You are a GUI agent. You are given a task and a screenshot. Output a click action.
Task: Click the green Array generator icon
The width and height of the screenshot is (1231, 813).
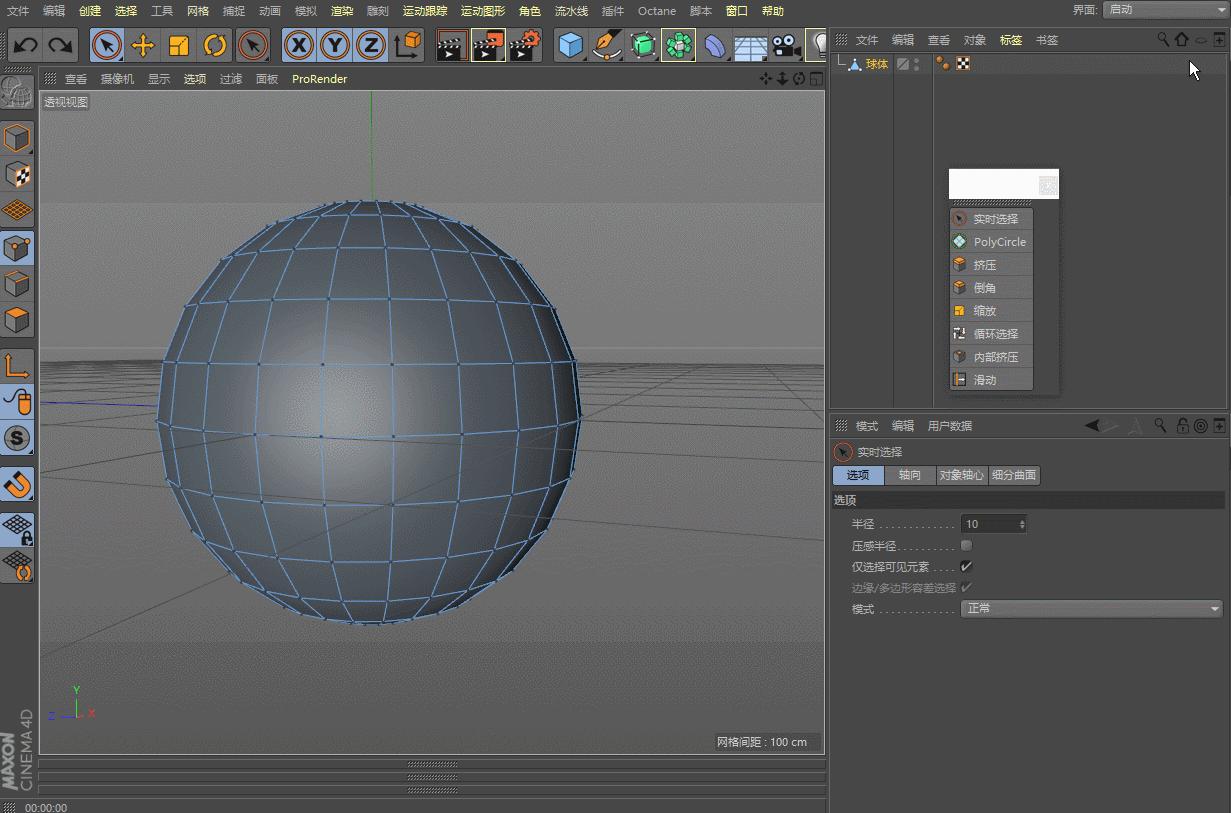click(678, 45)
